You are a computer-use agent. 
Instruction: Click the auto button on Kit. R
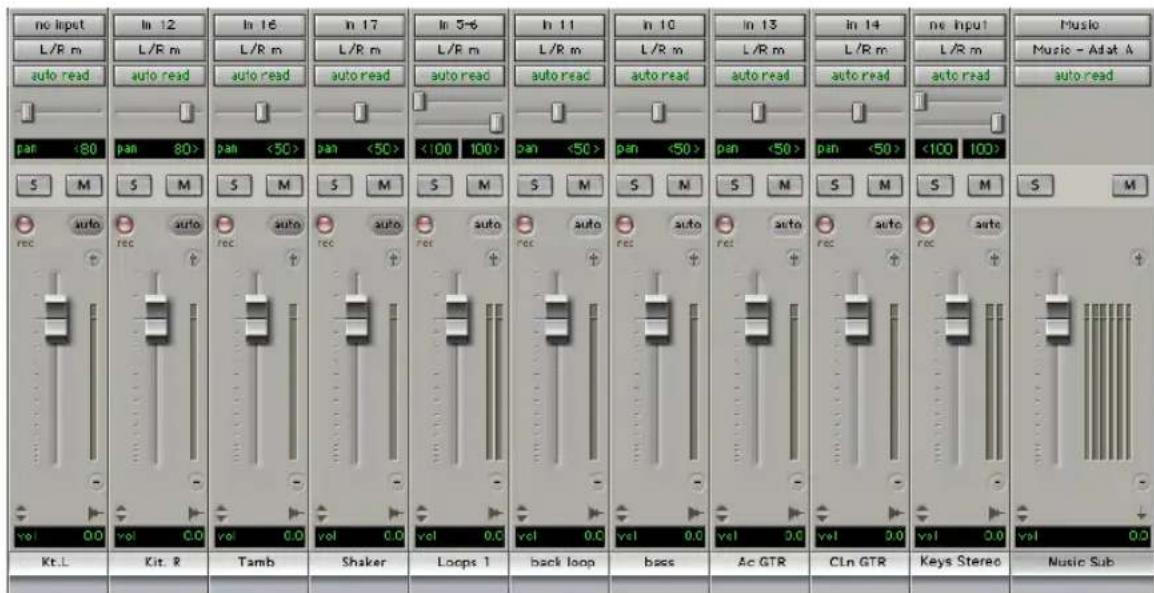(188, 224)
